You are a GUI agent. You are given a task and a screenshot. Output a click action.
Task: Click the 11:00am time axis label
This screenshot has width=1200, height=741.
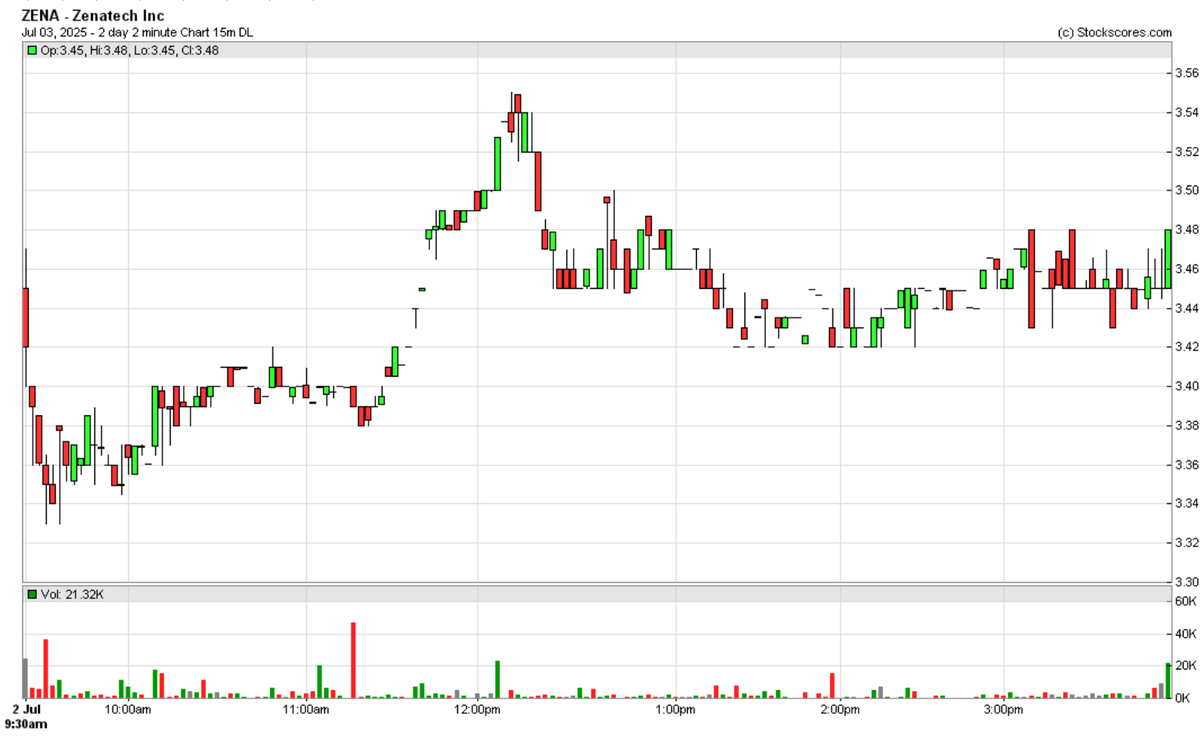[305, 709]
